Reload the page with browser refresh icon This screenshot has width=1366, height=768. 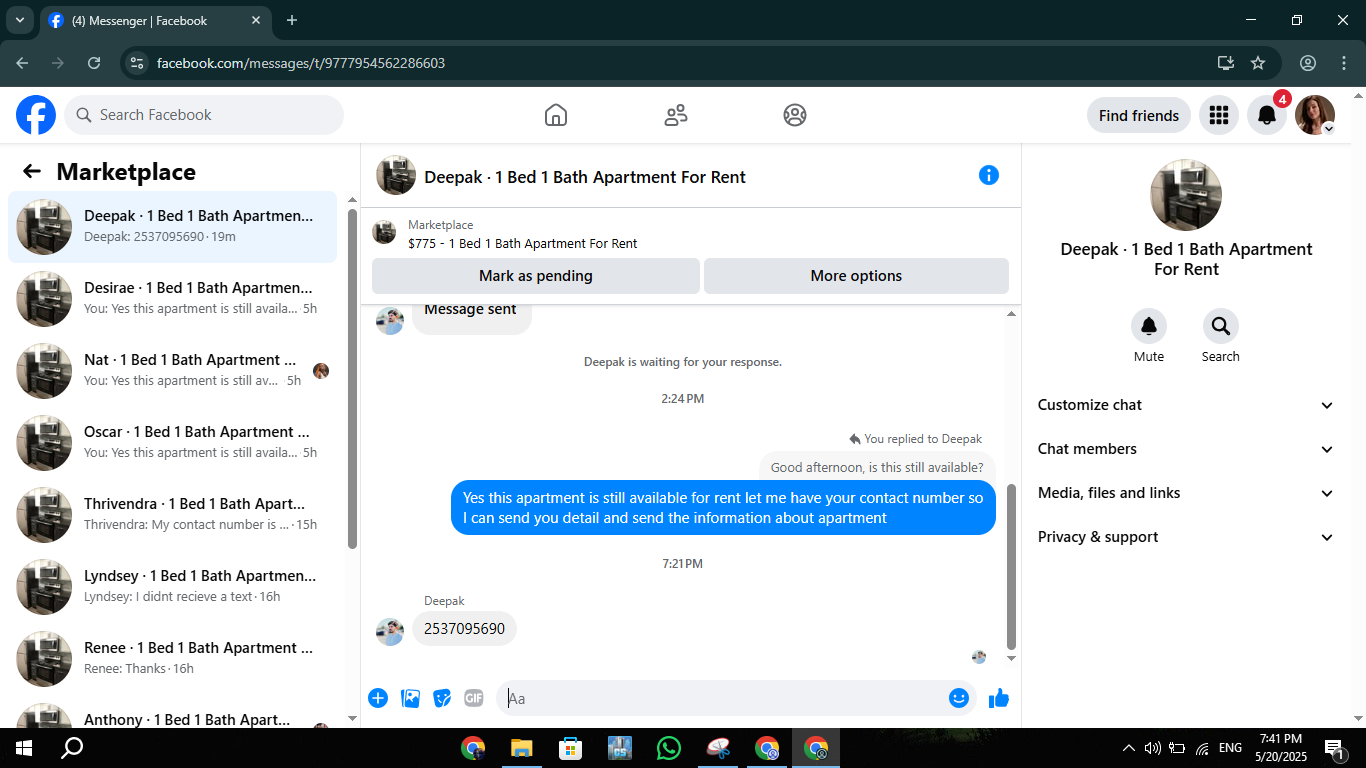94,63
